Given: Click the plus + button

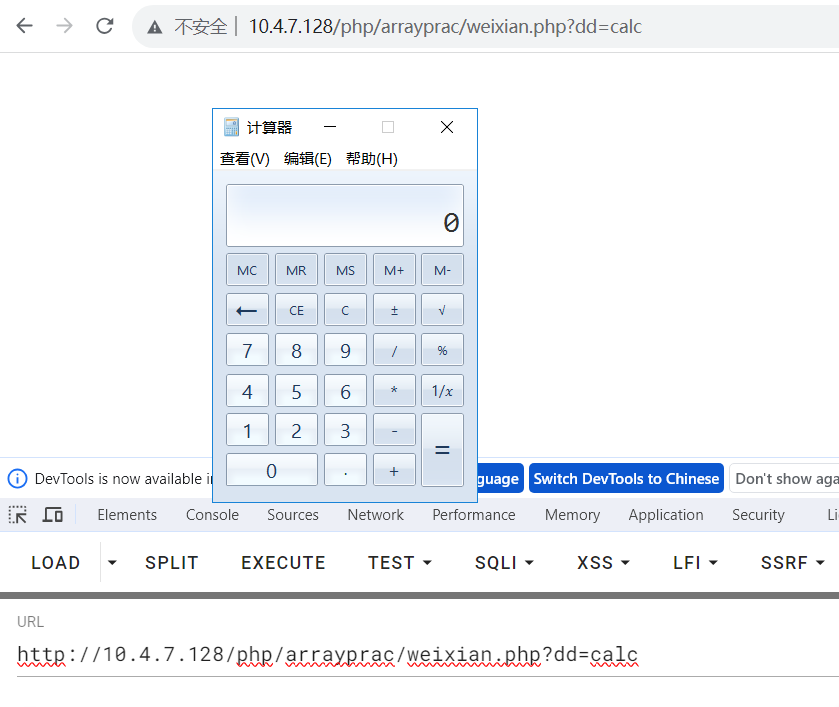Looking at the screenshot, I should (x=394, y=470).
